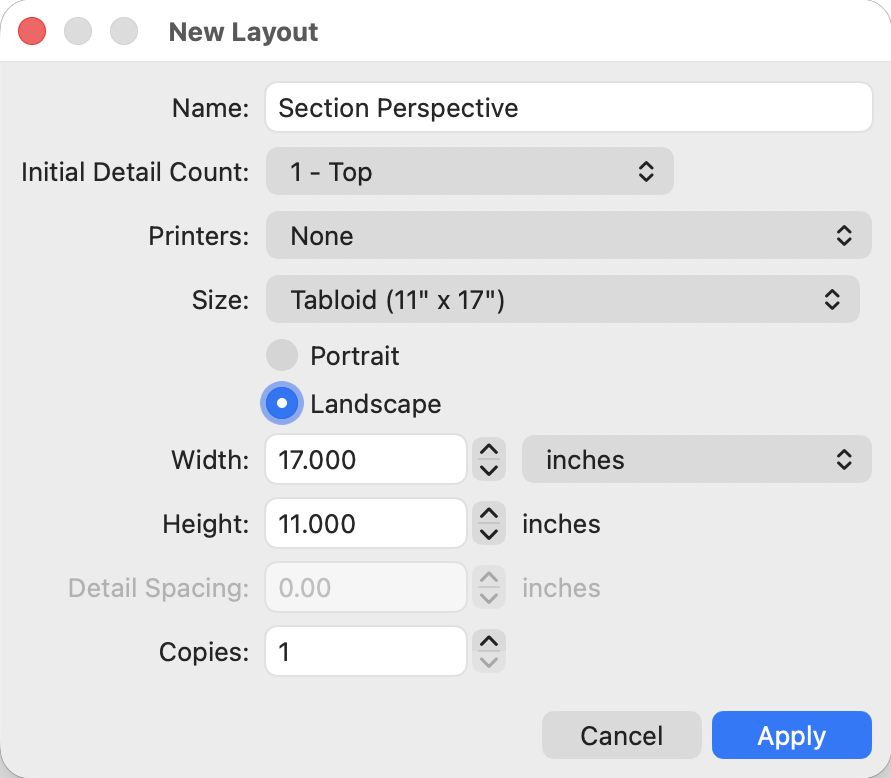Click the Copies value field
891x778 pixels.
point(366,651)
